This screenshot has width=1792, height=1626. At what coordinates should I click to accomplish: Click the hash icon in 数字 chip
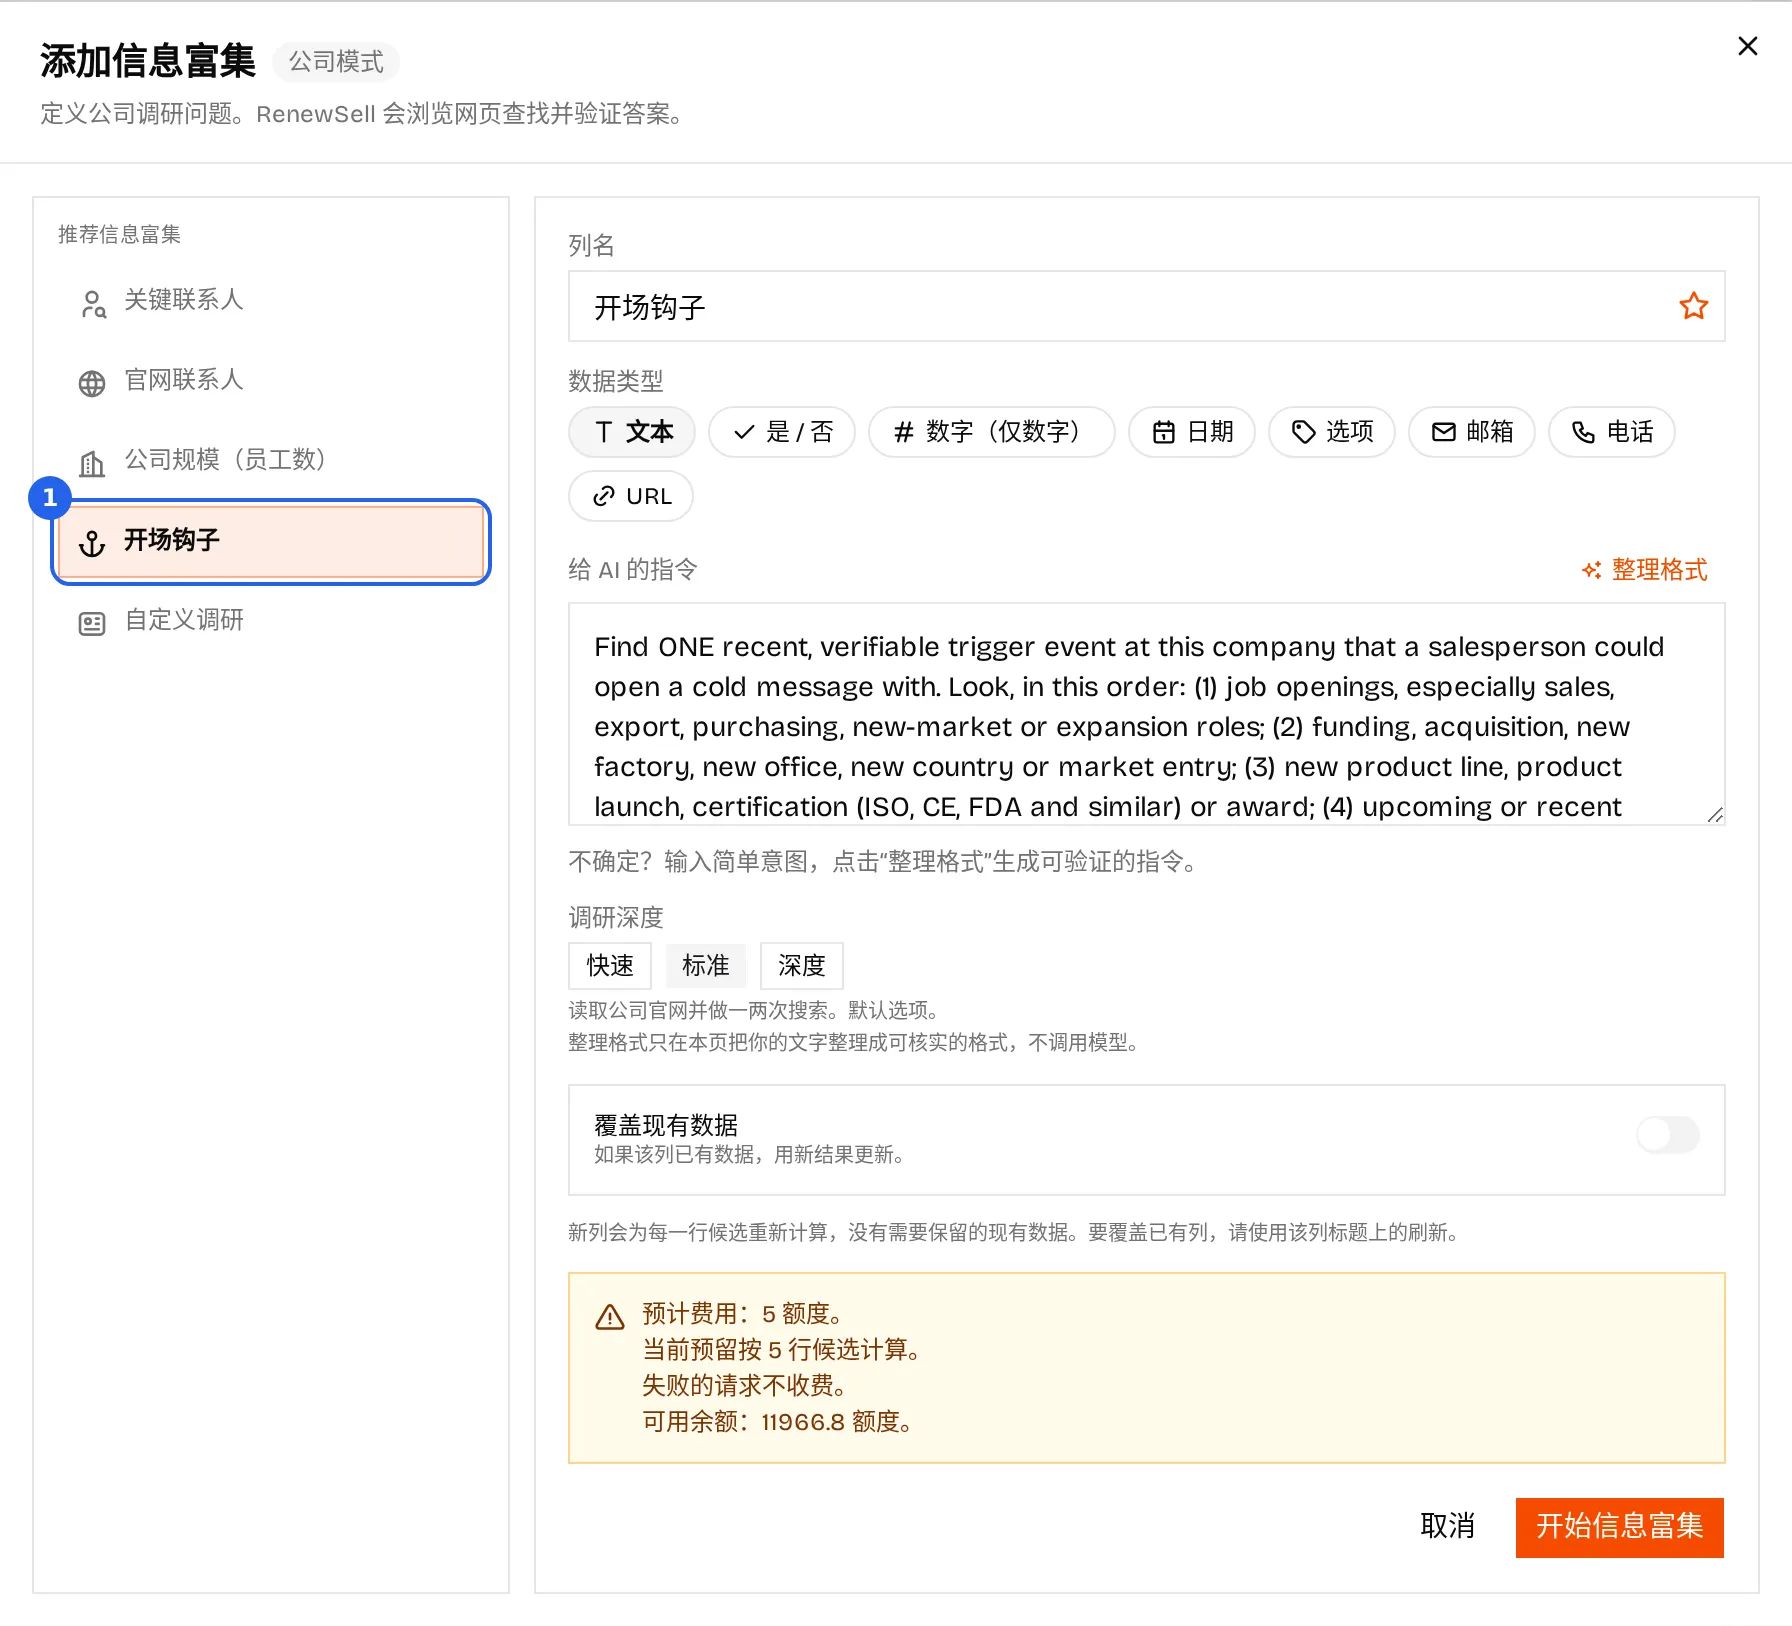pyautogui.click(x=904, y=432)
